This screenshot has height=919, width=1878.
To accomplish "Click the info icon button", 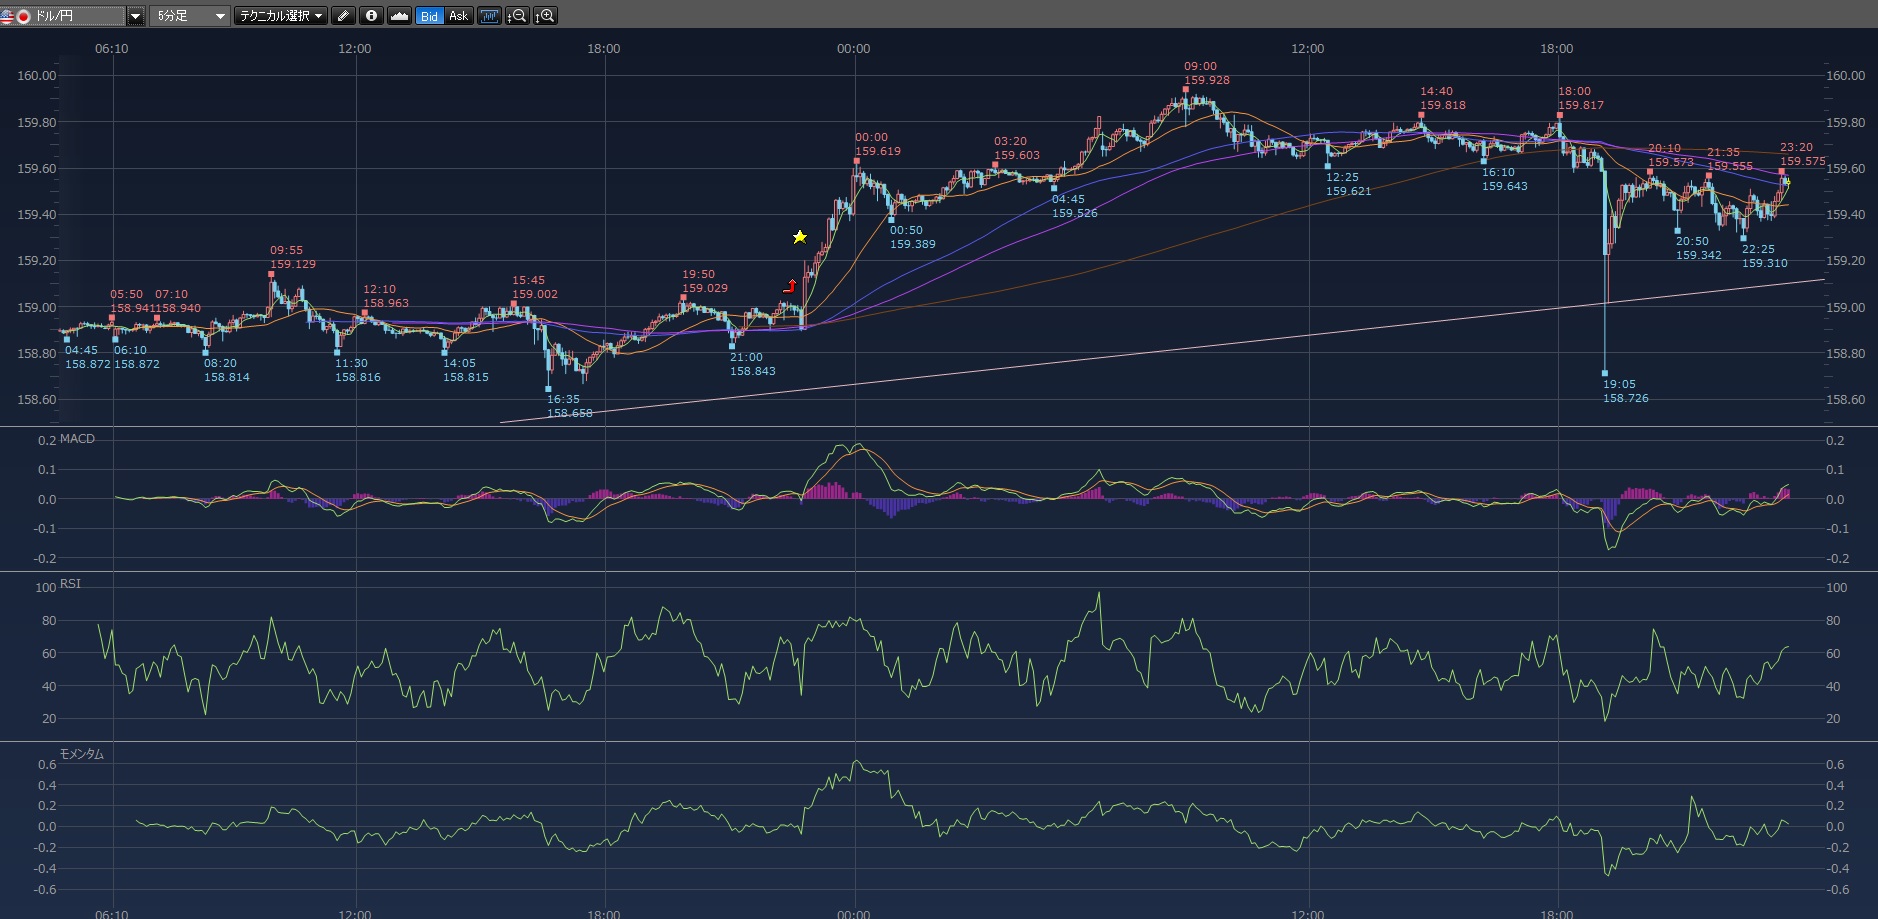I will pyautogui.click(x=371, y=16).
